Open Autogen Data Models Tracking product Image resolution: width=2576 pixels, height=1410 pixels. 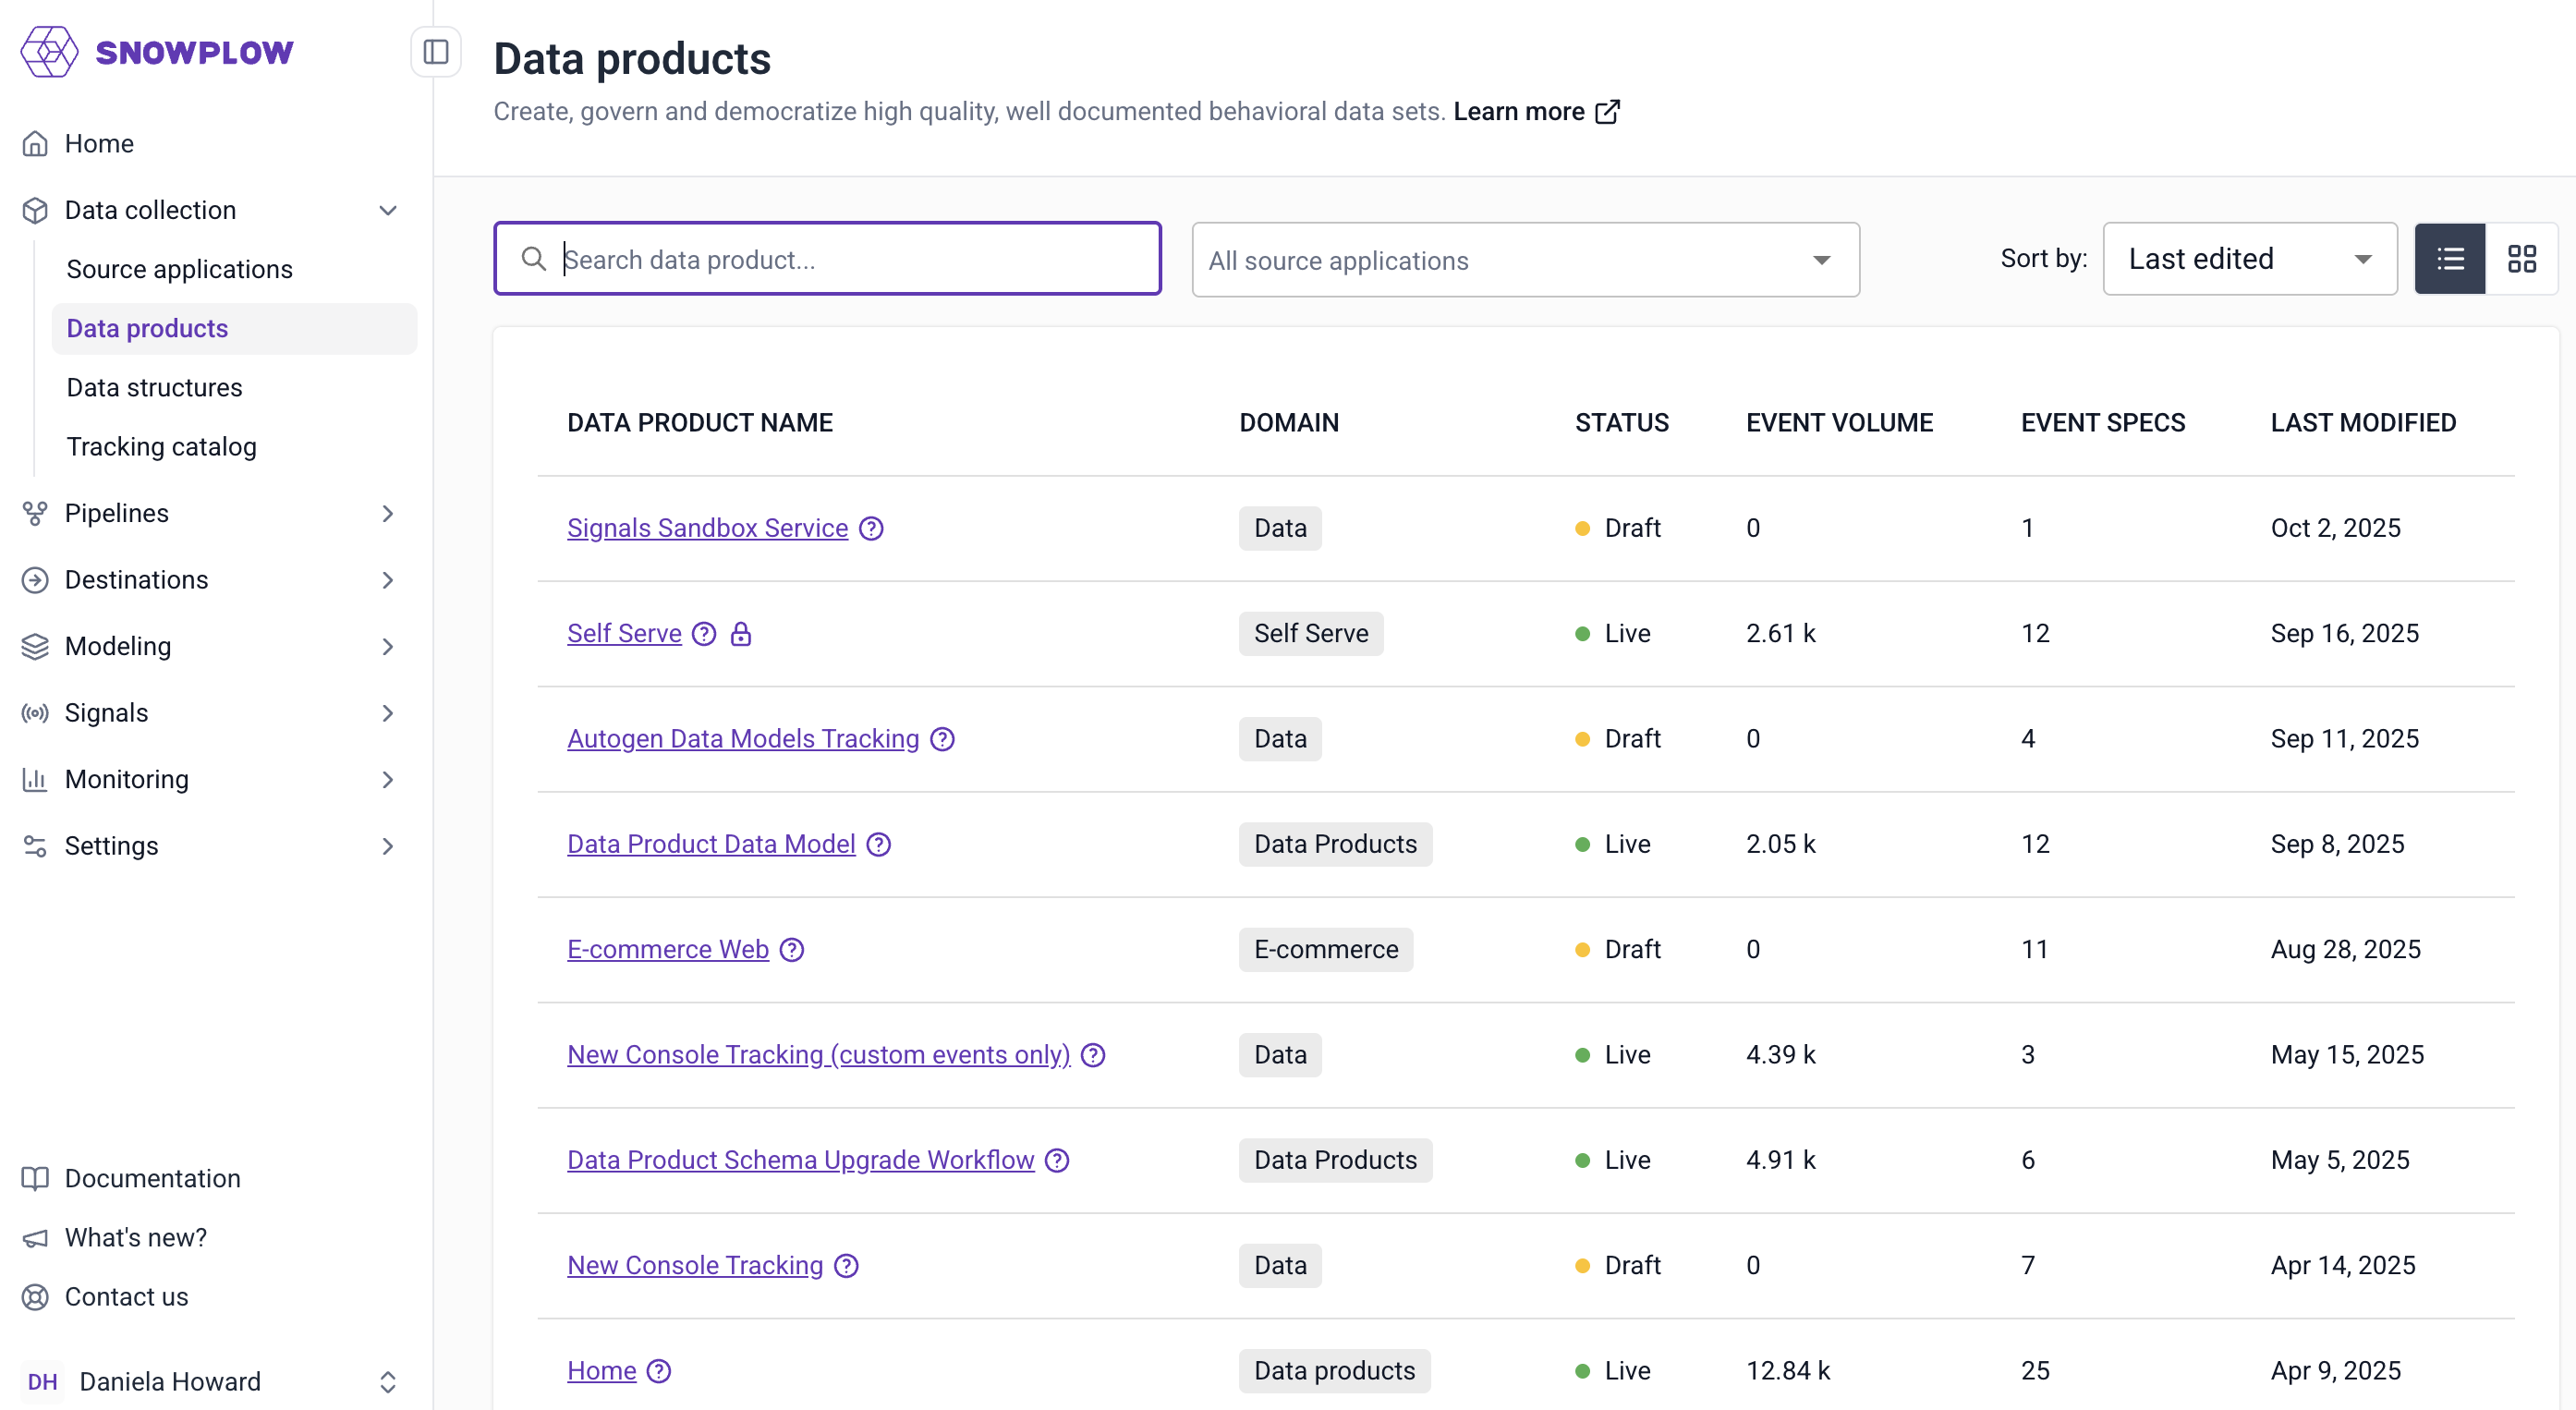(x=743, y=738)
